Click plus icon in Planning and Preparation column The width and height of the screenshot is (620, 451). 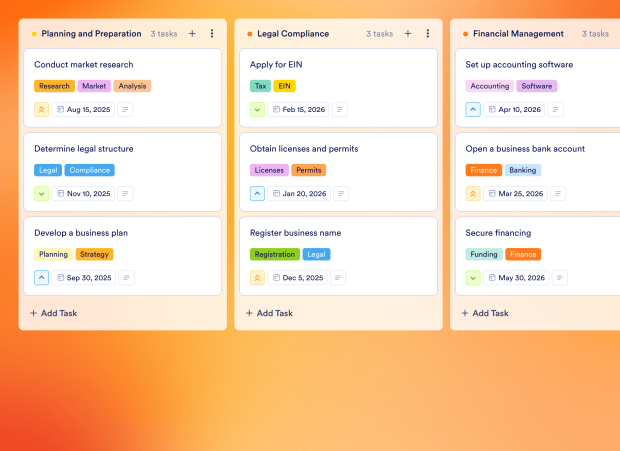point(192,34)
